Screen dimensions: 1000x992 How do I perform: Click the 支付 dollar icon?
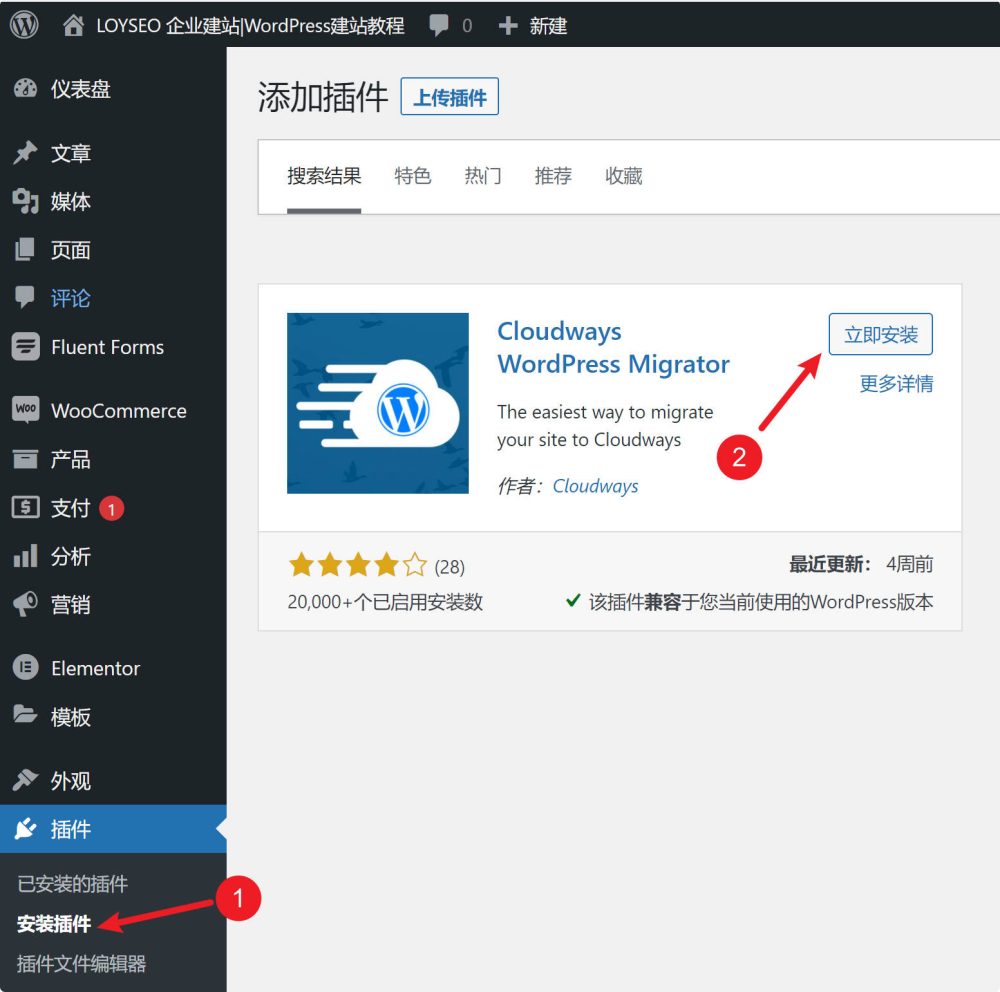click(x=26, y=507)
